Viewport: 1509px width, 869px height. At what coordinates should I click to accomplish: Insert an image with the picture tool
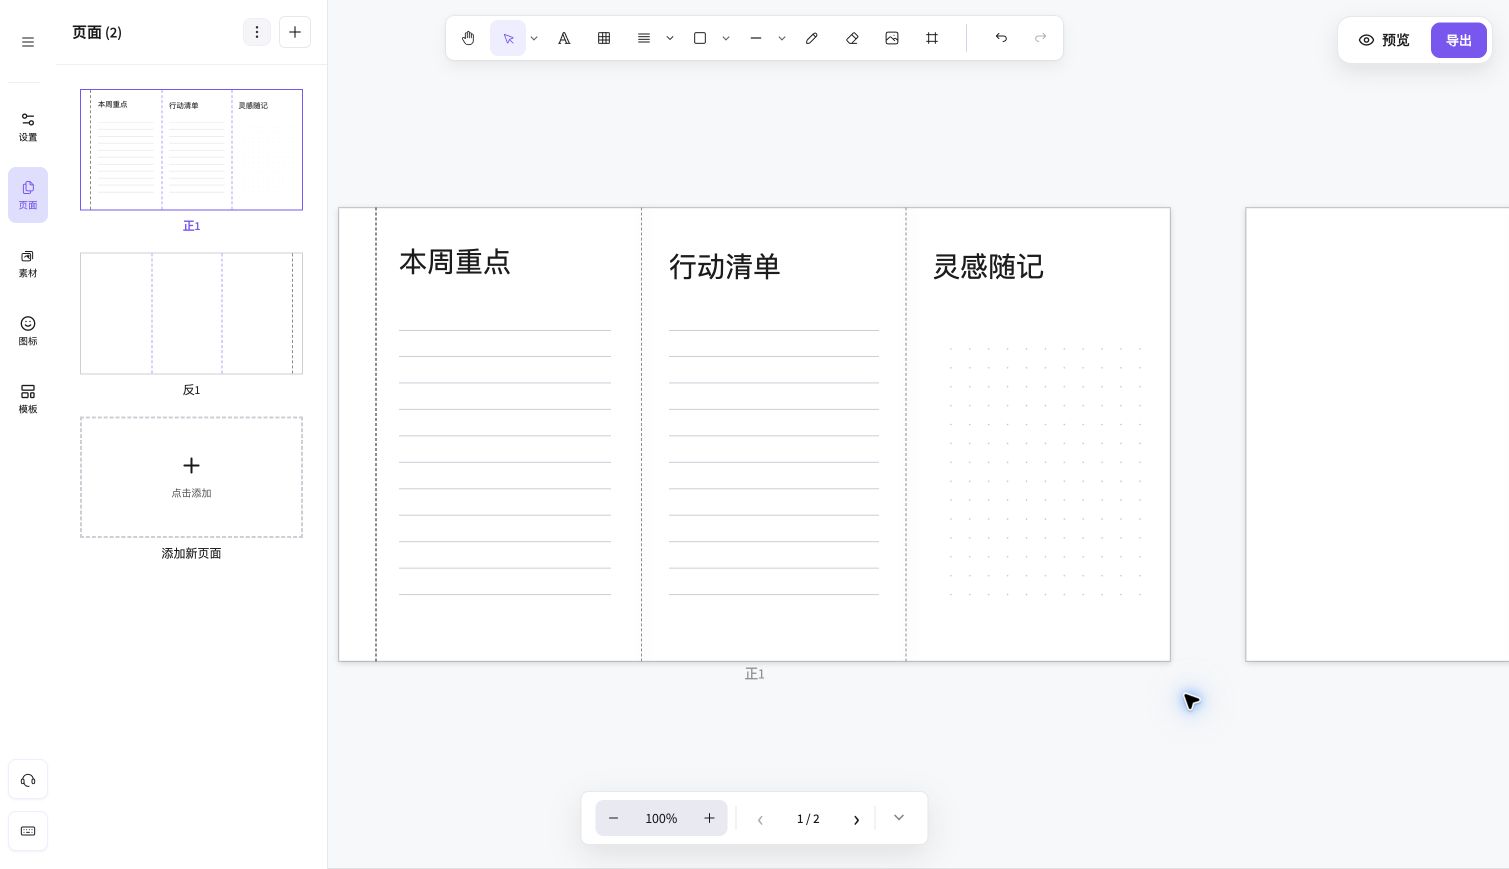[x=892, y=38]
